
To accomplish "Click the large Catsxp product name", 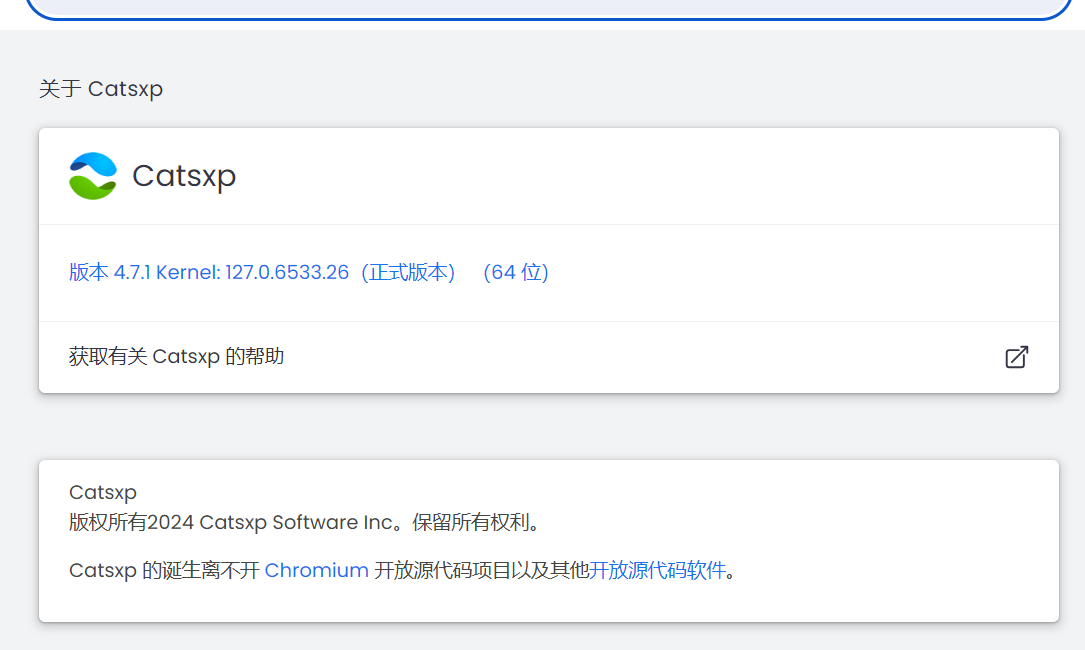I will click(x=184, y=176).
